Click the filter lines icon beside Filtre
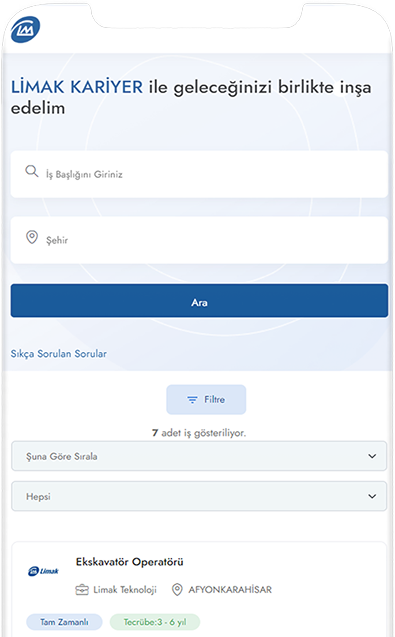The height and width of the screenshot is (637, 395). tap(192, 400)
